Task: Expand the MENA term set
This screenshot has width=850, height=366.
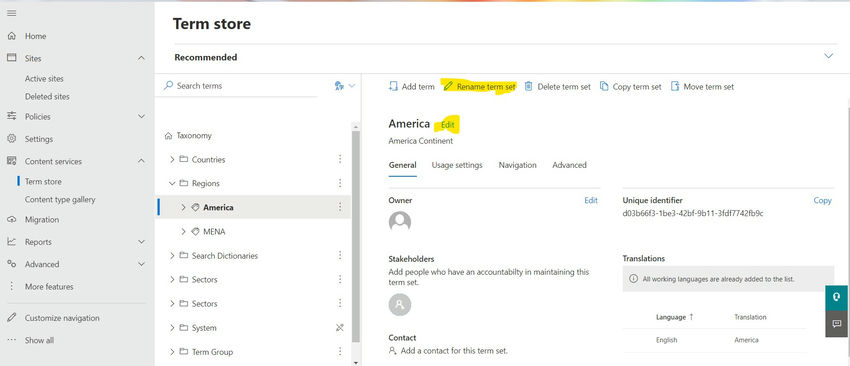Action: [x=183, y=232]
